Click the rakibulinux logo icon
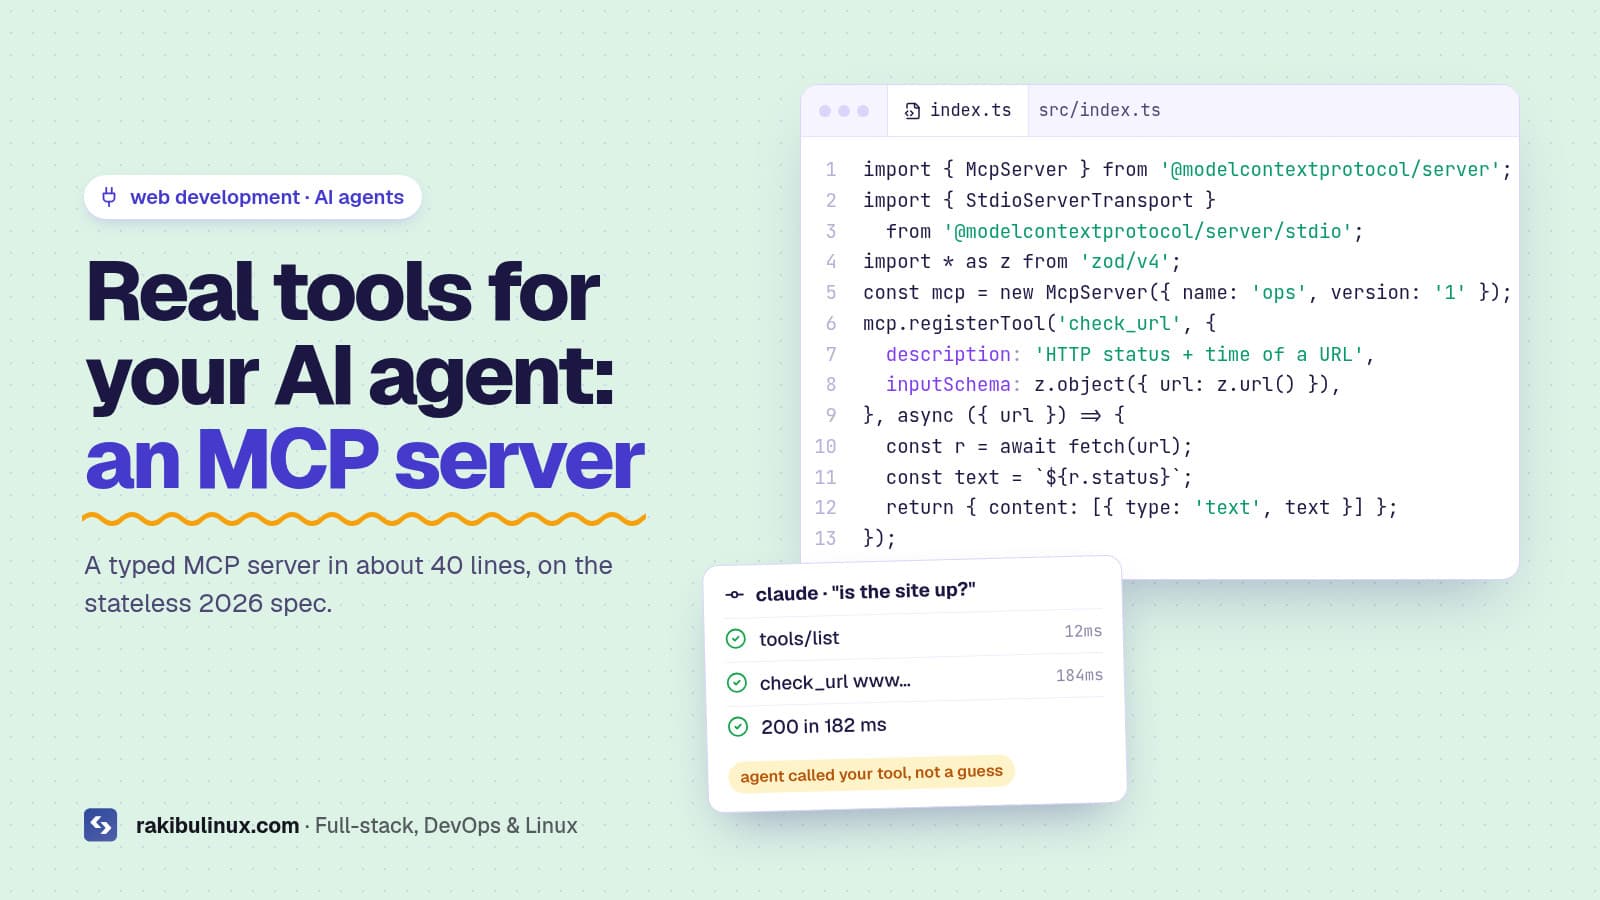 click(x=101, y=825)
